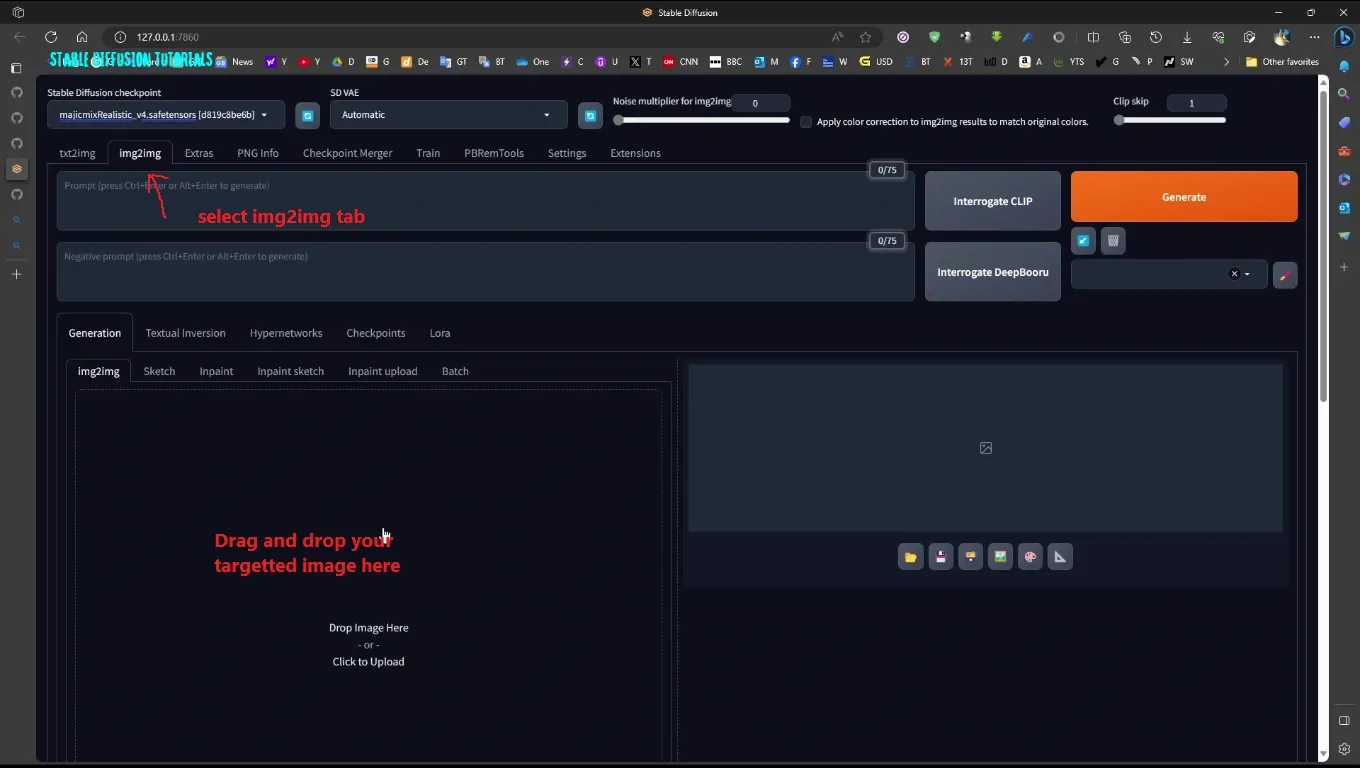Open the edit styles paintbrush icon
1360x768 pixels.
[x=1285, y=275]
